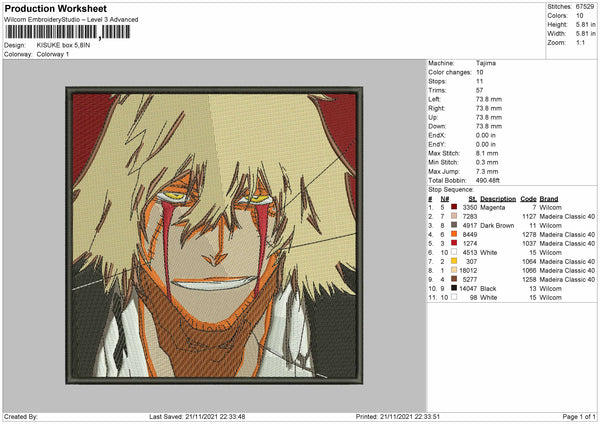Click the 'Magenta' description text
The image size is (600, 424).
pyautogui.click(x=492, y=207)
